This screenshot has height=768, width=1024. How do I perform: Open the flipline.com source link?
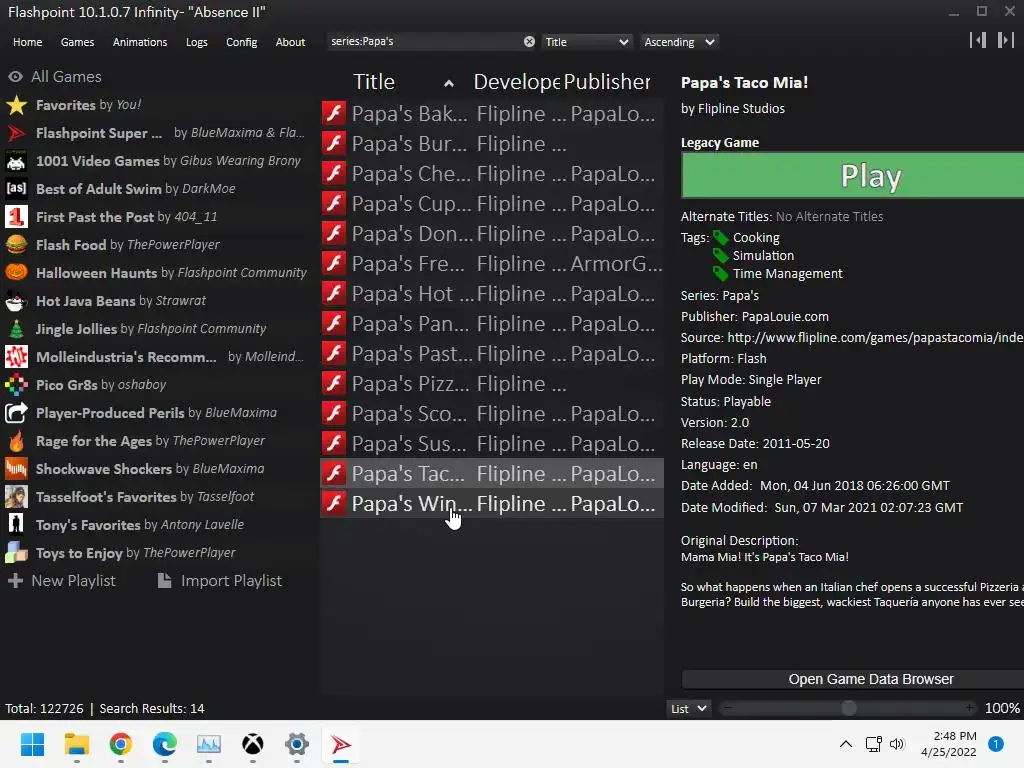[875, 338]
